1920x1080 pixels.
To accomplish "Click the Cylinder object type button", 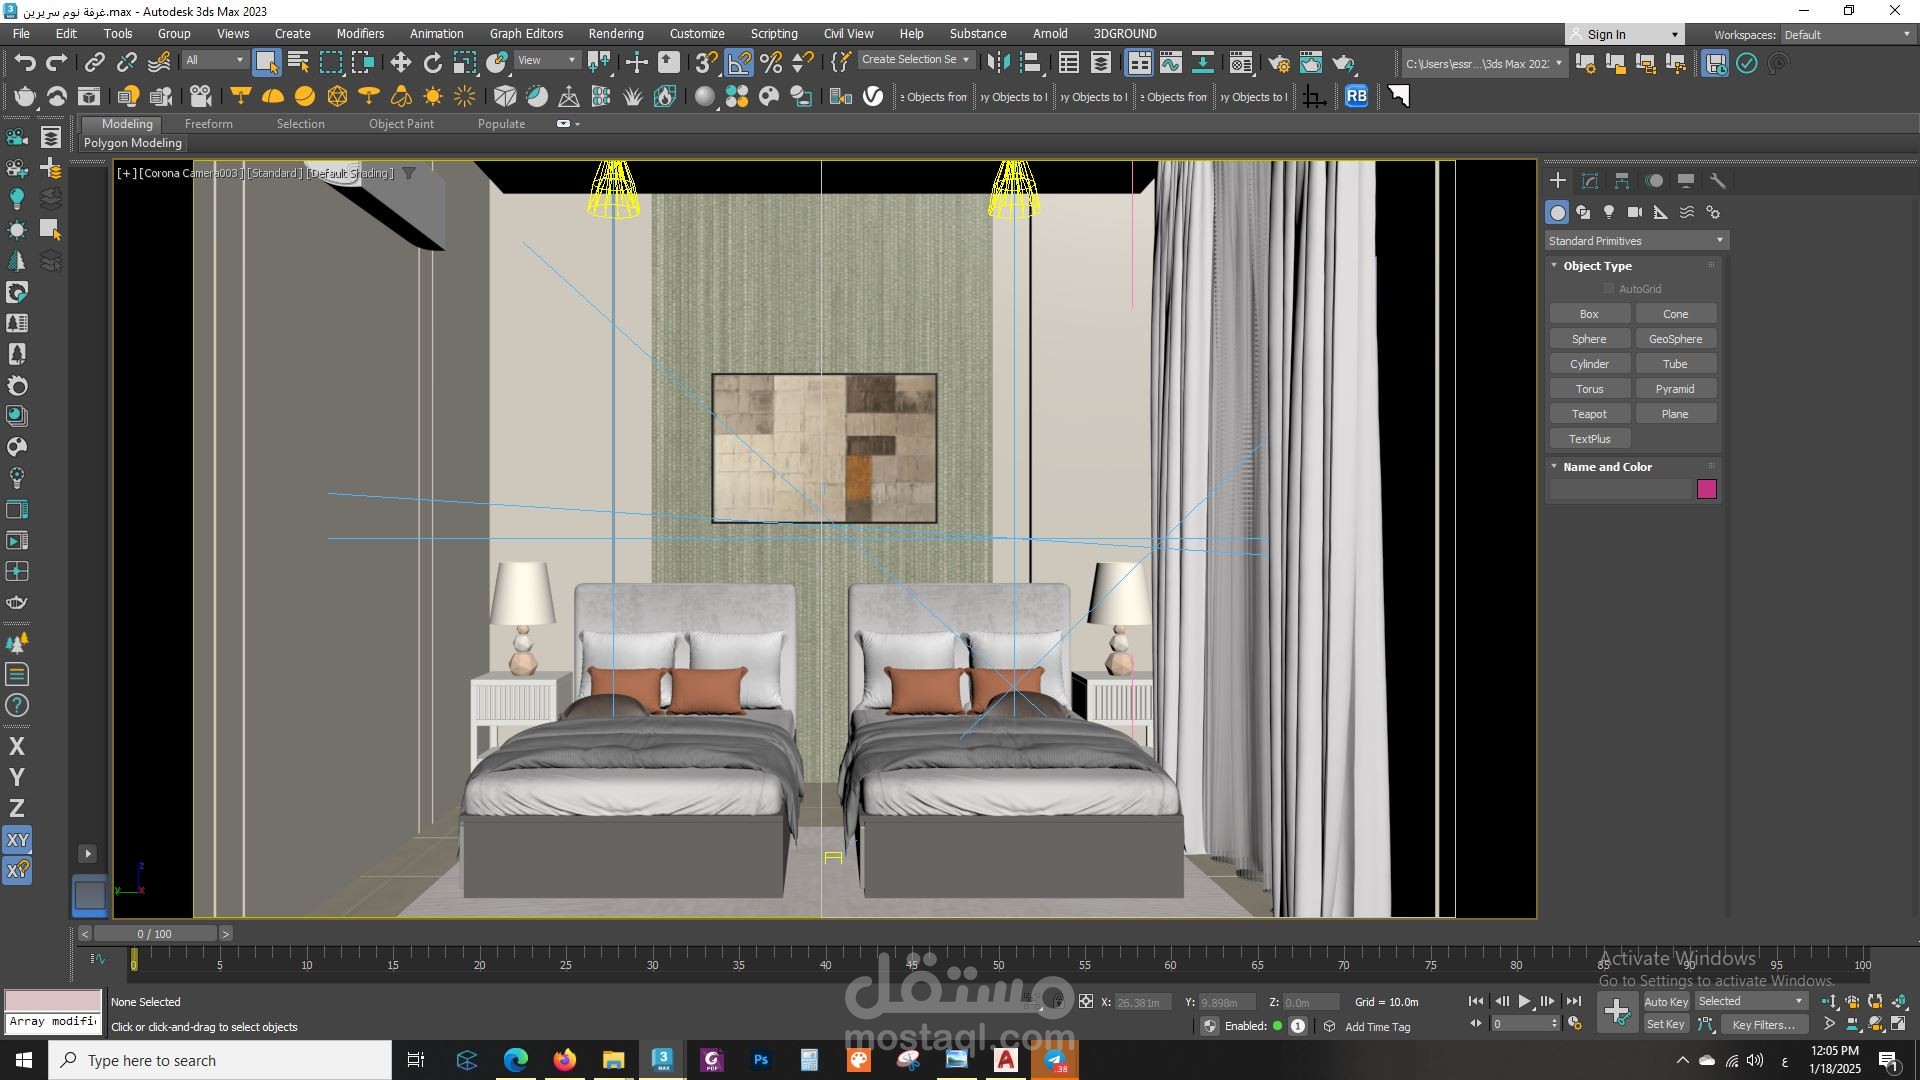I will (1589, 364).
